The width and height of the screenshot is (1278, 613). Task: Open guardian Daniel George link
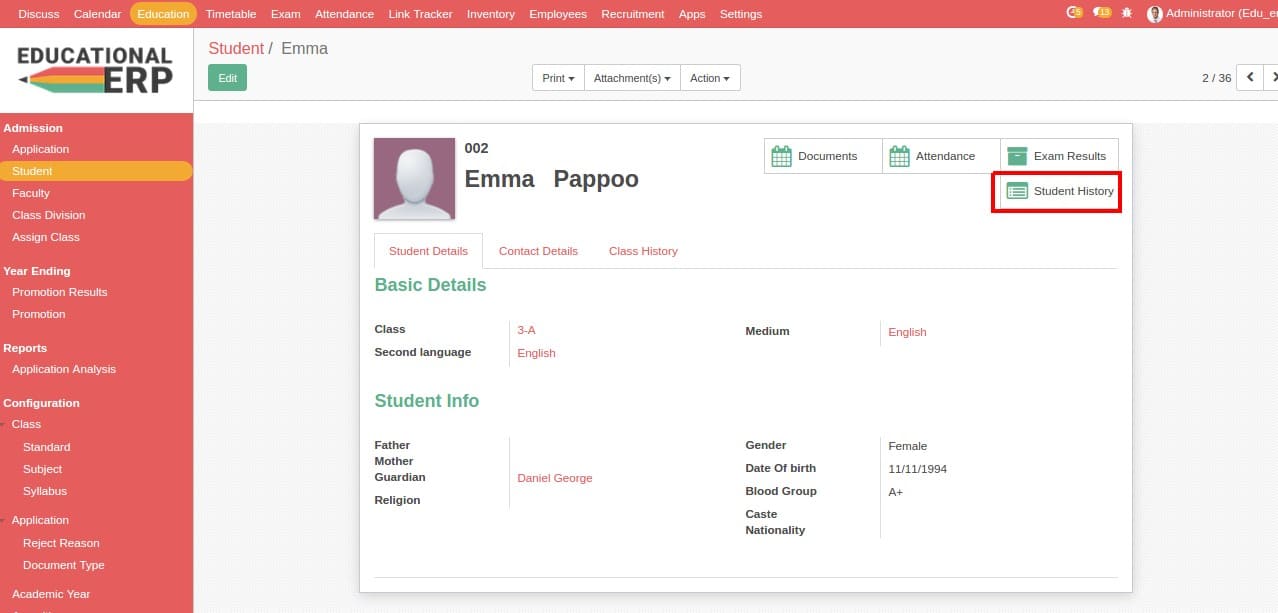pos(555,478)
